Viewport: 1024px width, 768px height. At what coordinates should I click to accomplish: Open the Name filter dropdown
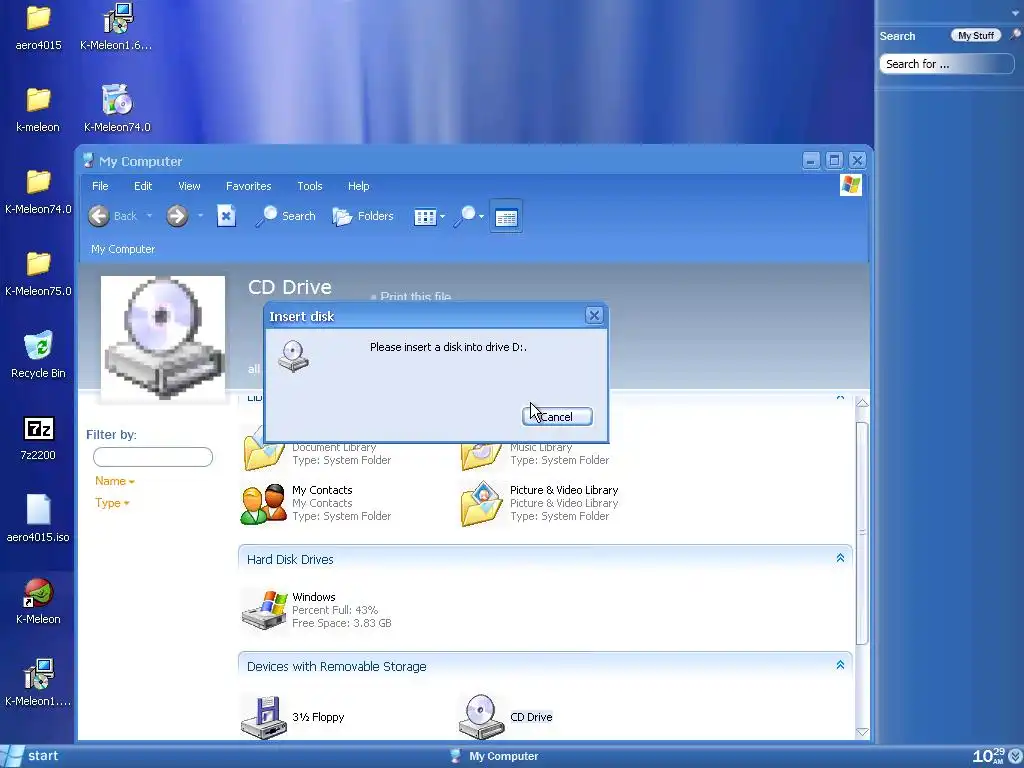[114, 481]
